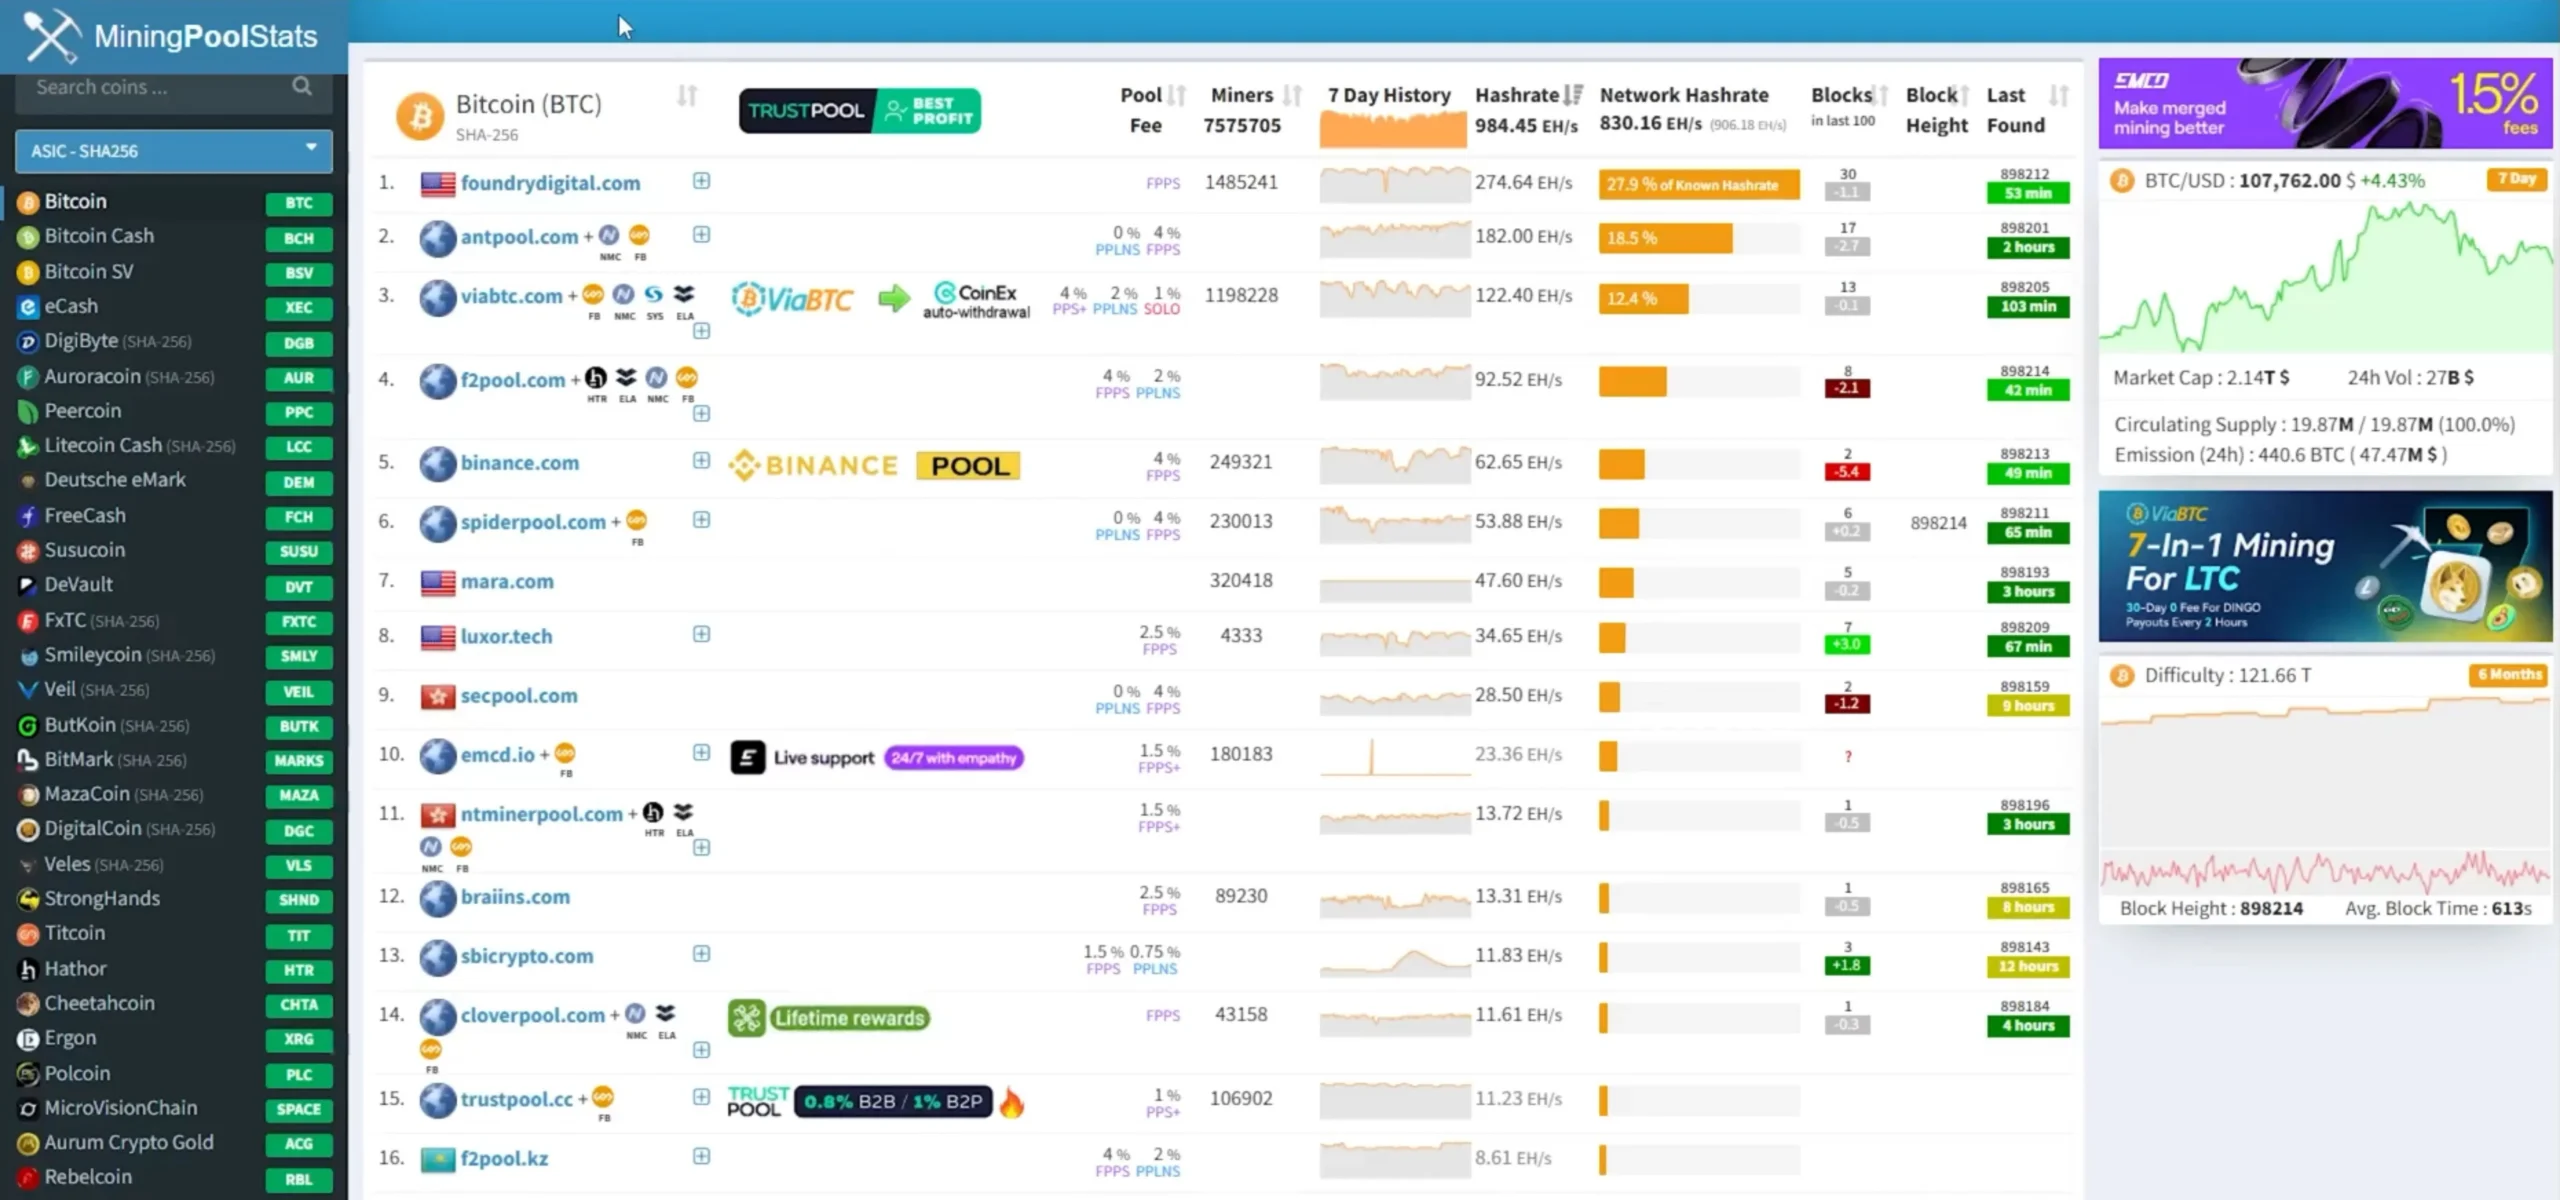Open the braiins.com pool link

[x=515, y=897]
